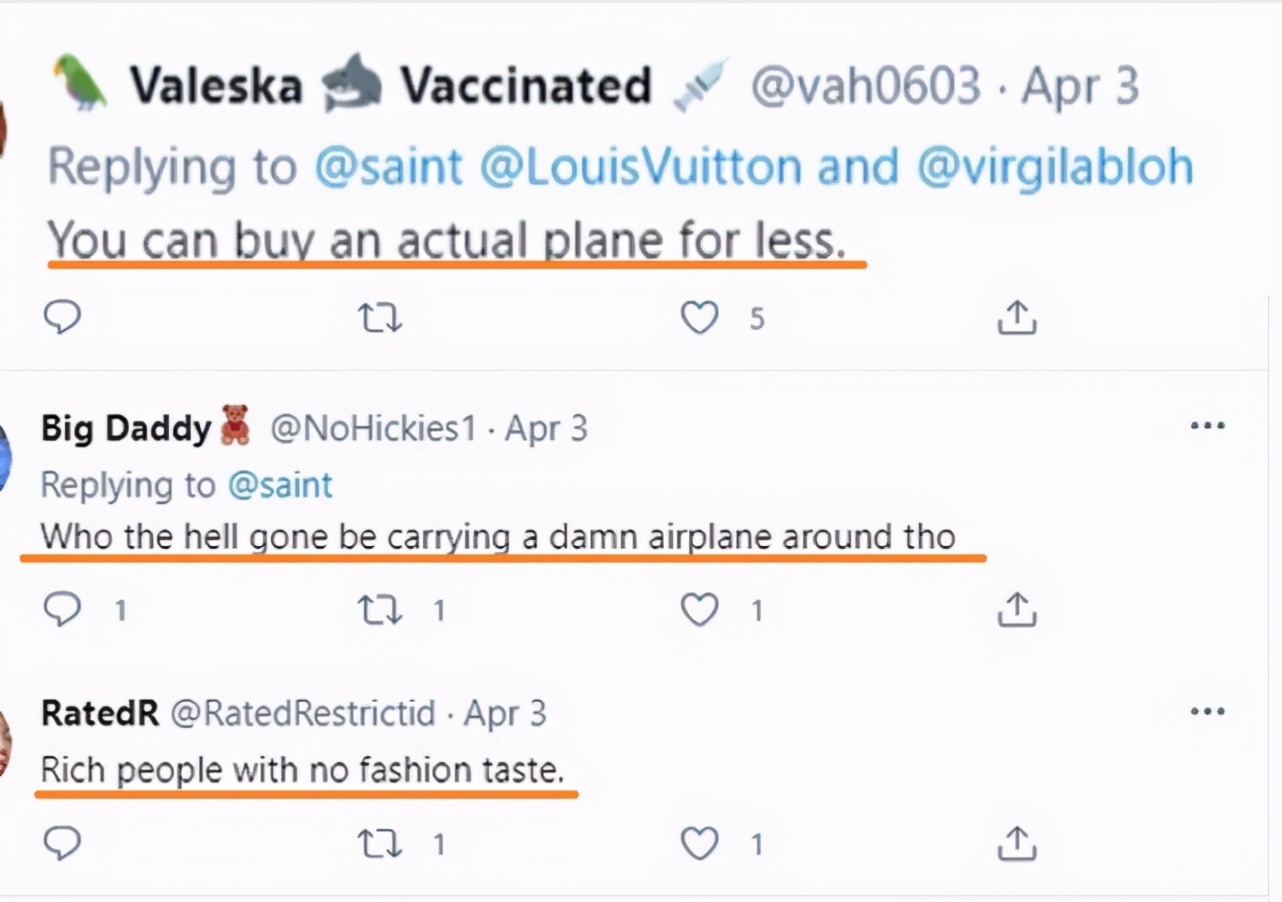Retweet RatedR's tweet
The height and width of the screenshot is (902, 1282).
(380, 844)
